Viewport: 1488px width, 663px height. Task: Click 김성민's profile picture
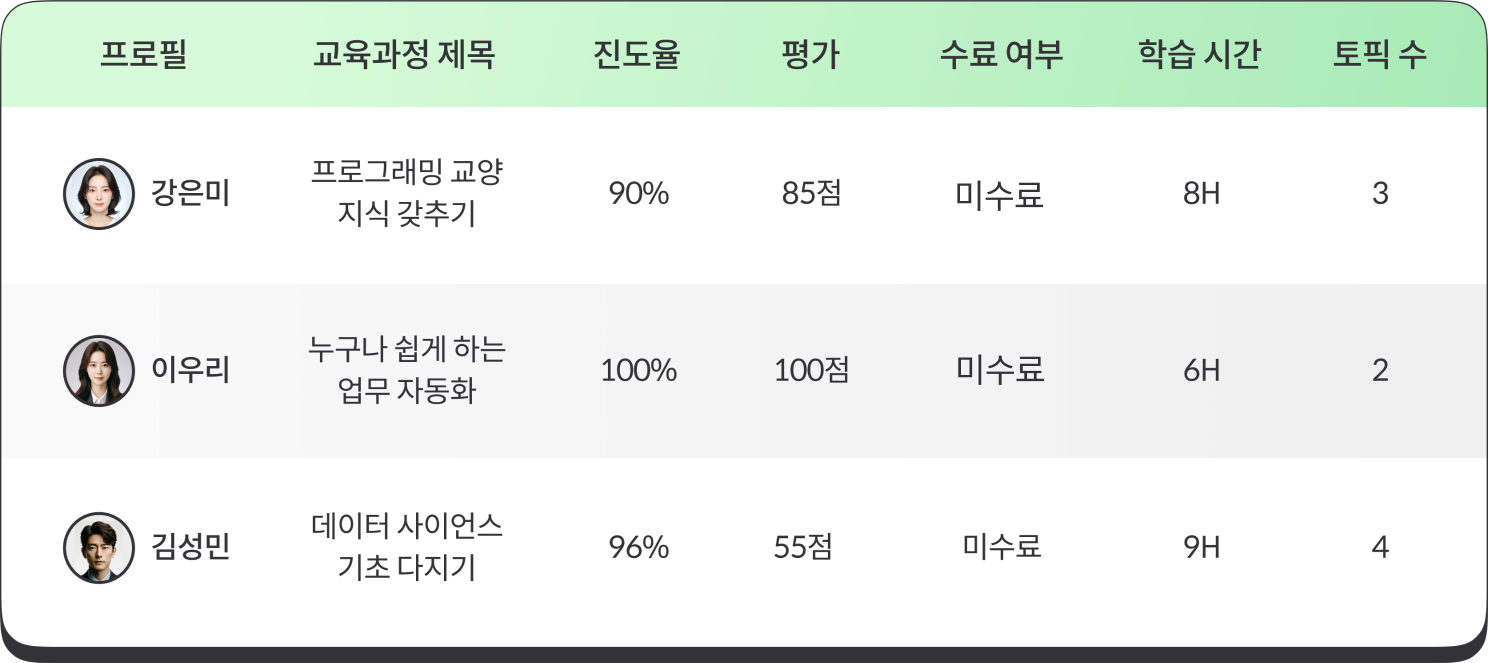99,548
